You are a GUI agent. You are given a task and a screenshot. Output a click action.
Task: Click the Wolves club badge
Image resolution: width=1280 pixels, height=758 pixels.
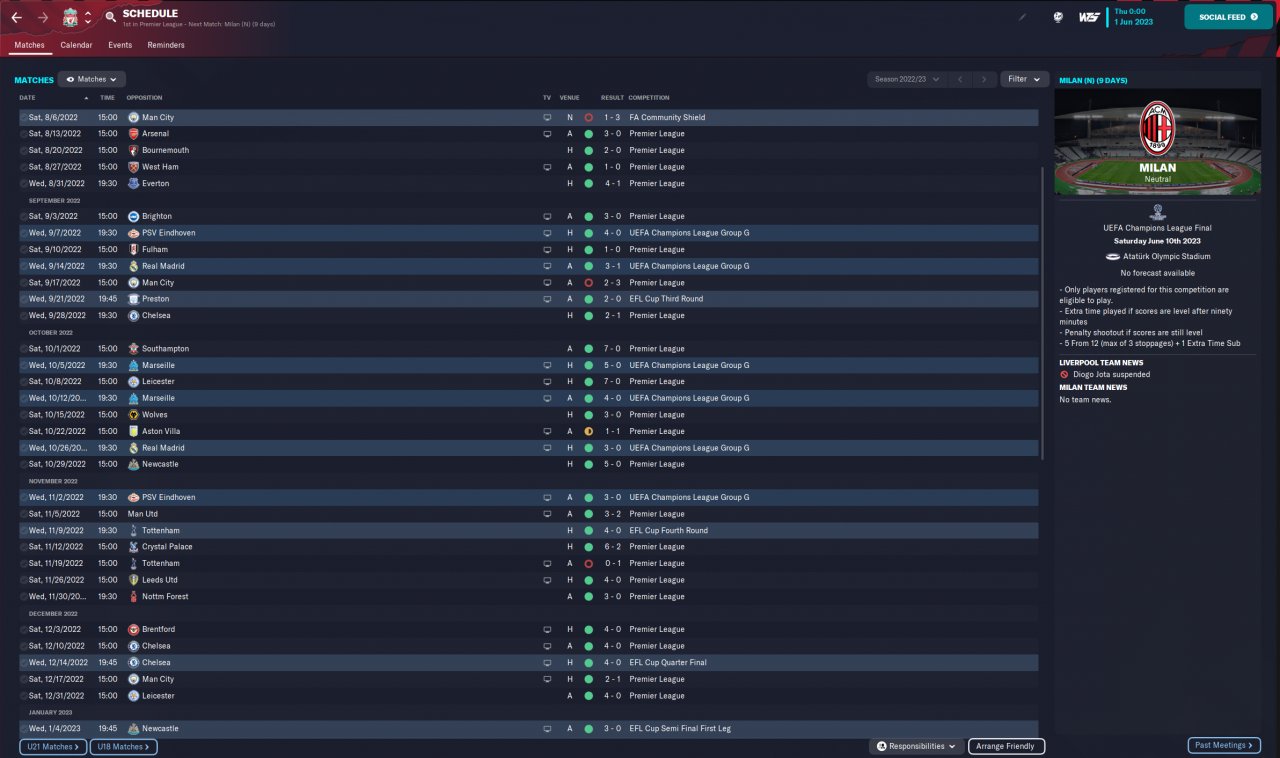(x=133, y=415)
